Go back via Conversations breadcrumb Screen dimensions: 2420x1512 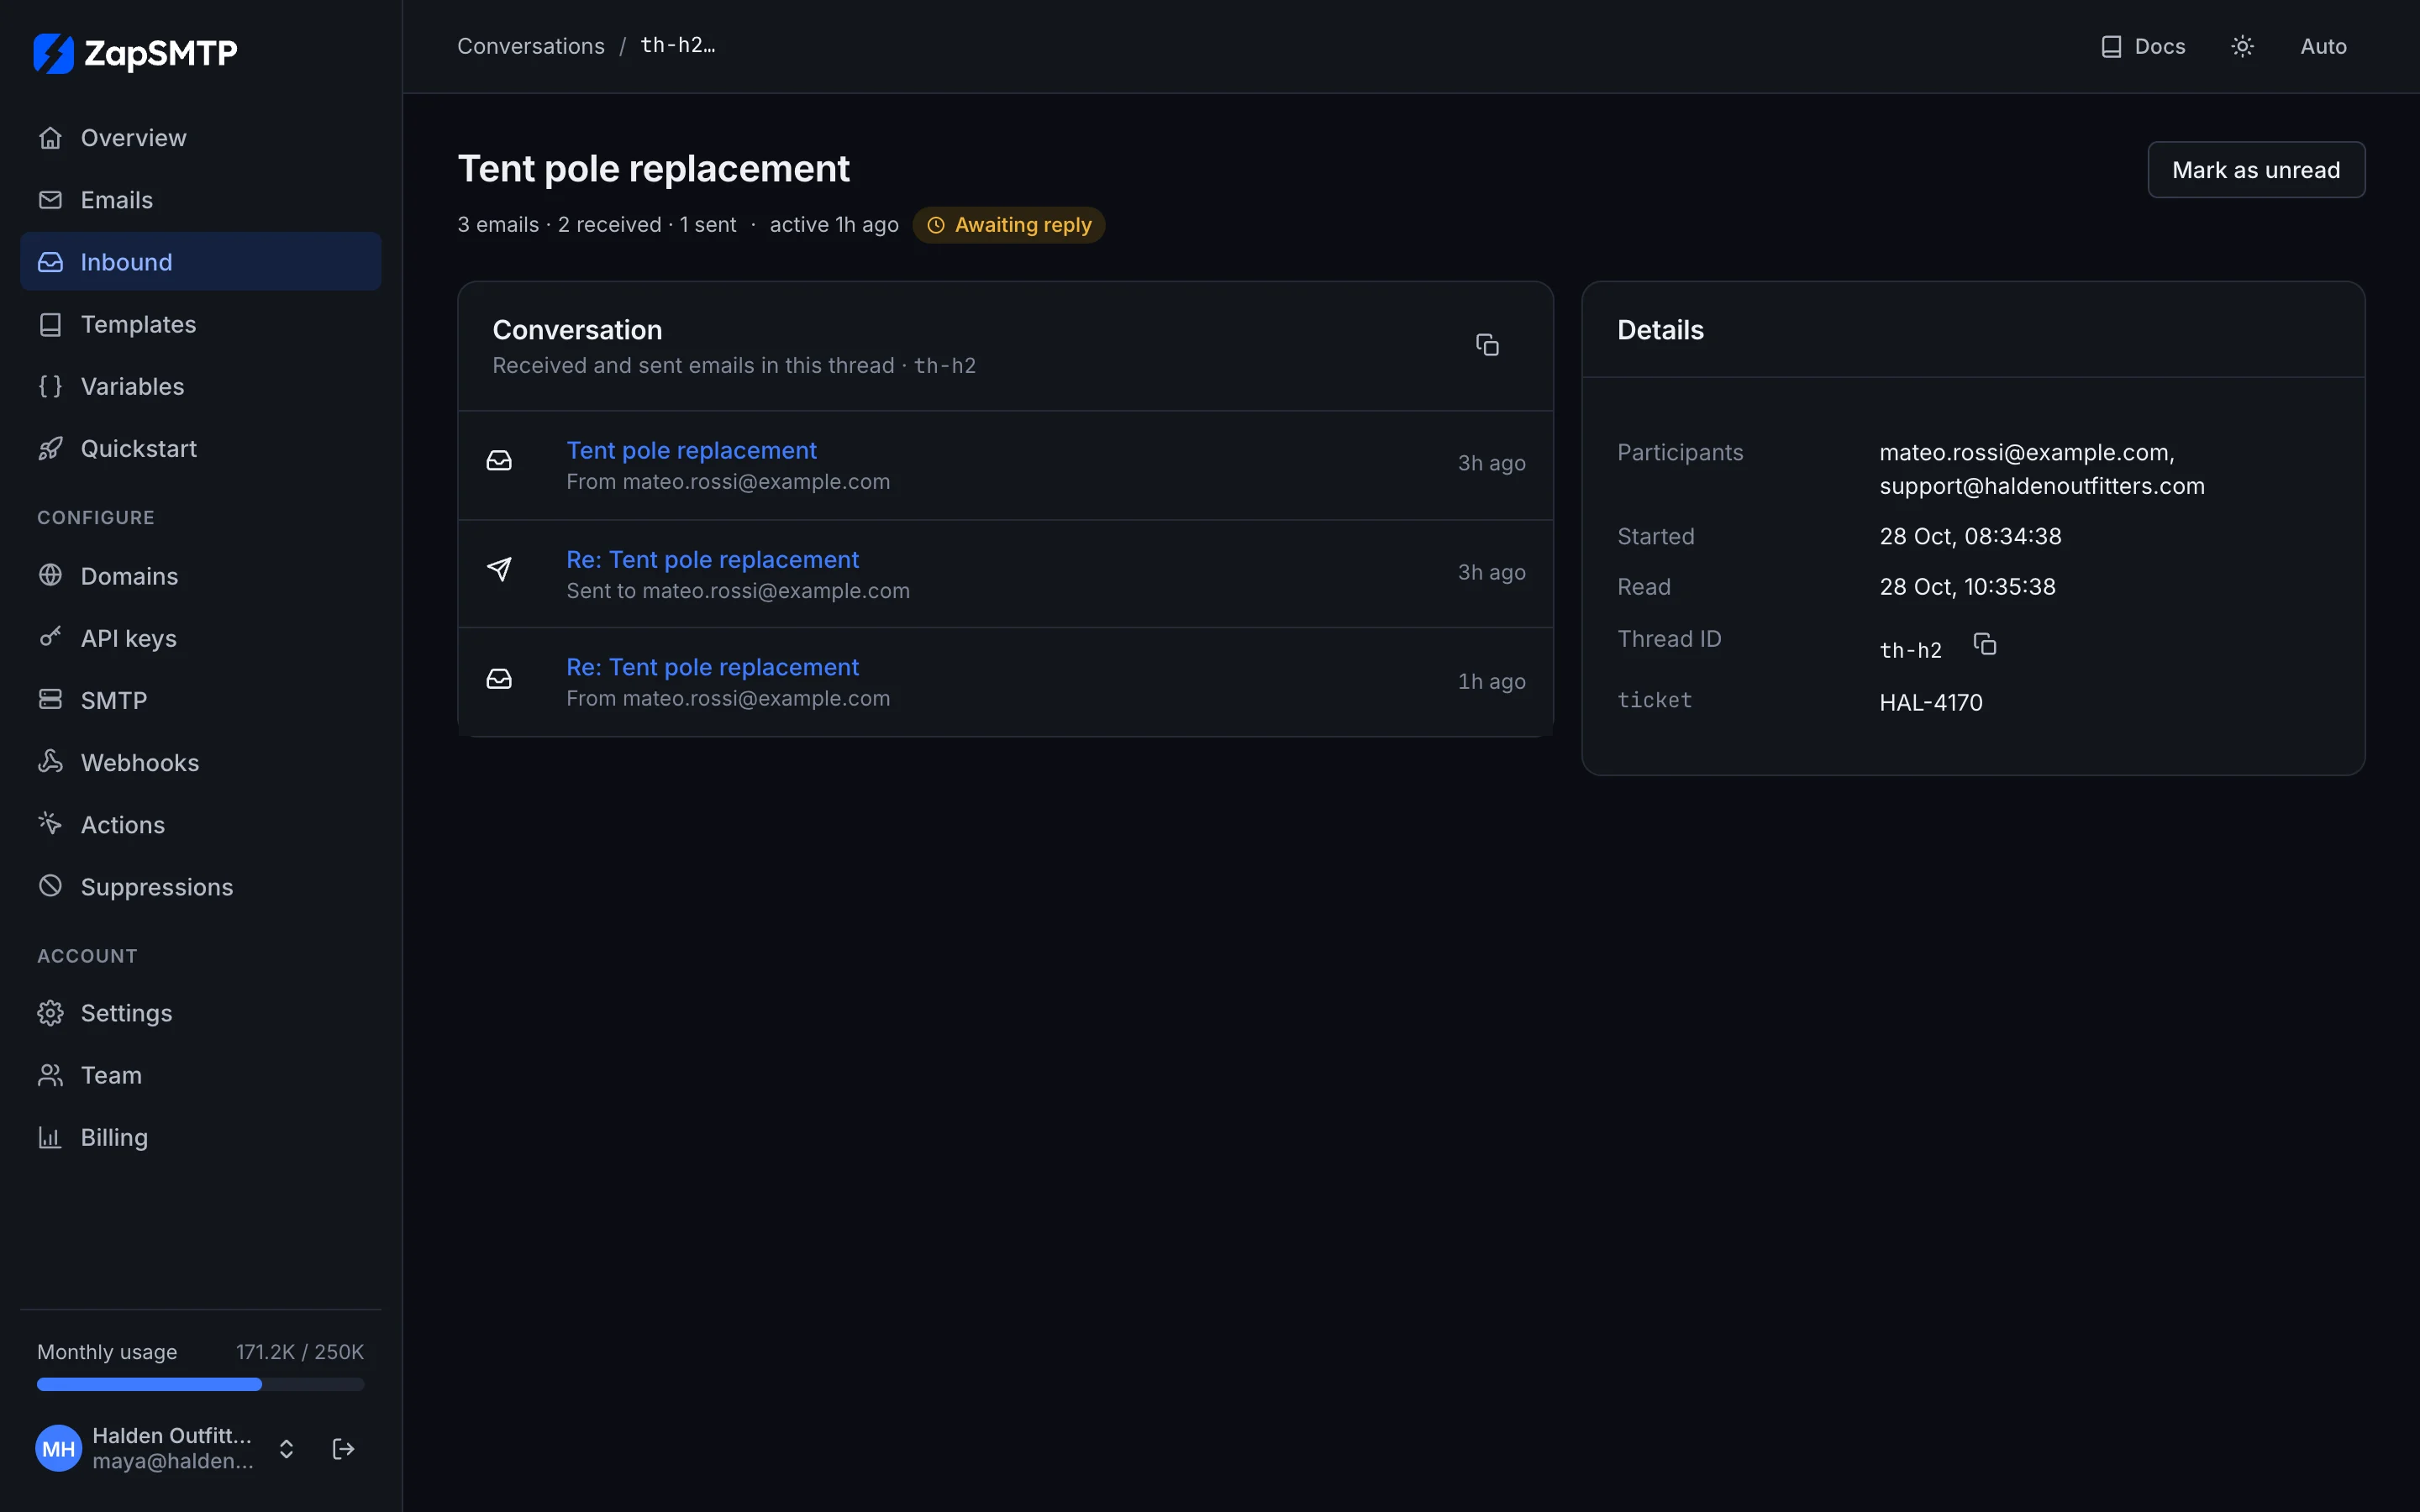[531, 46]
